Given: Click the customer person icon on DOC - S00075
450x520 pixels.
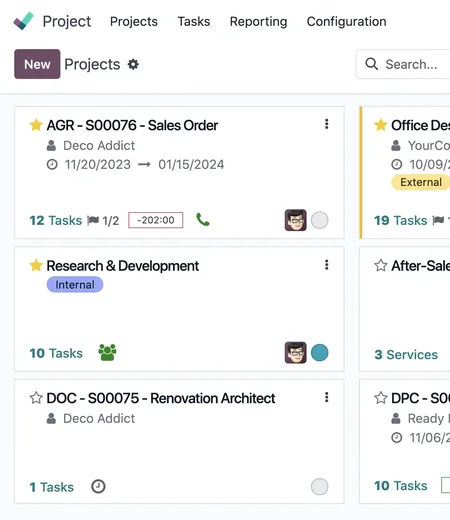Looking at the screenshot, I should pyautogui.click(x=51, y=418).
